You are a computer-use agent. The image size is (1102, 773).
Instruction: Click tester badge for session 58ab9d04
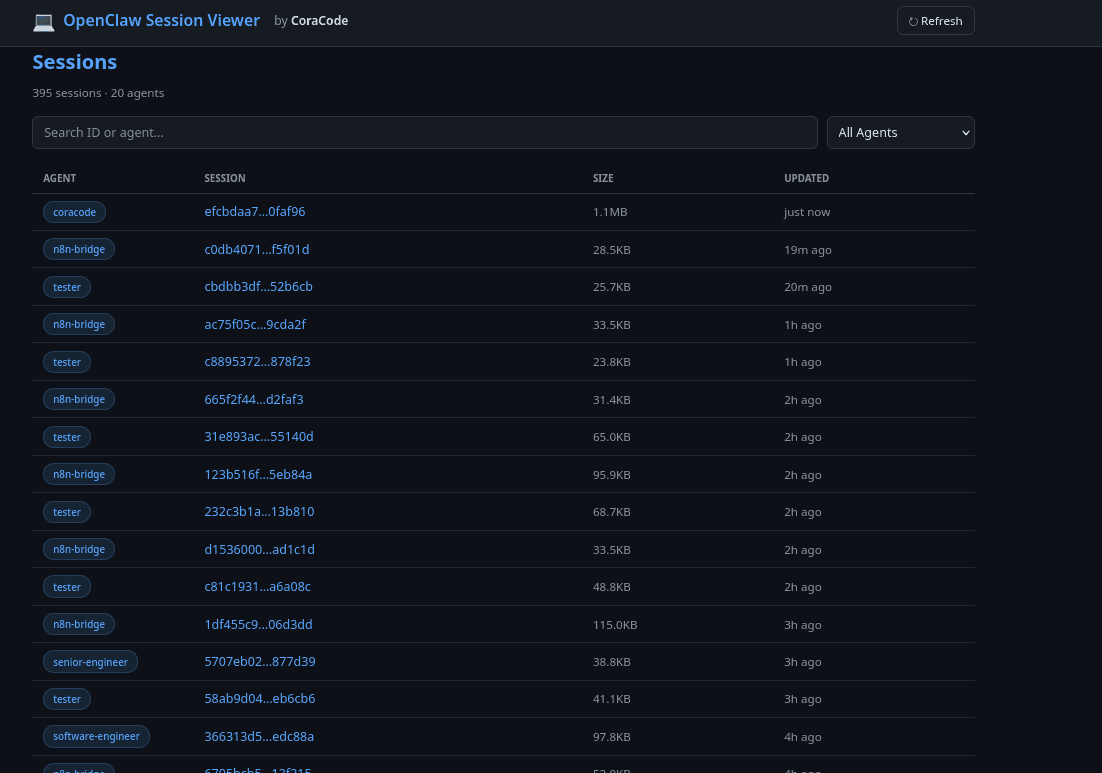point(67,699)
